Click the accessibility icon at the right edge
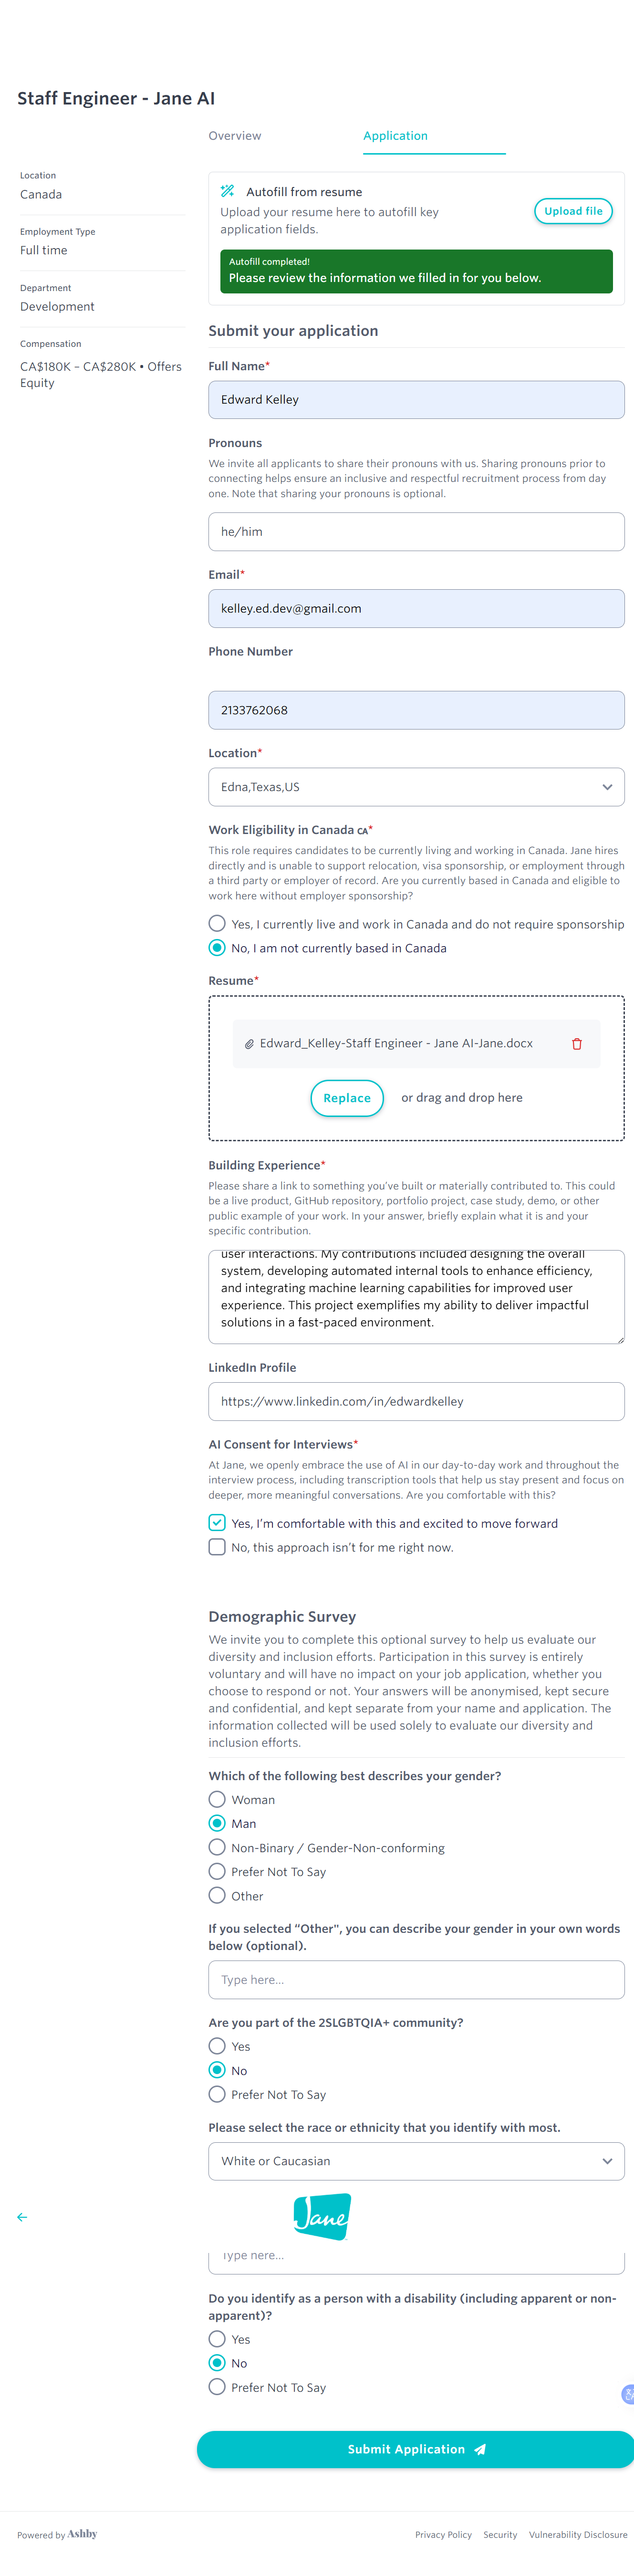 pyautogui.click(x=628, y=2394)
